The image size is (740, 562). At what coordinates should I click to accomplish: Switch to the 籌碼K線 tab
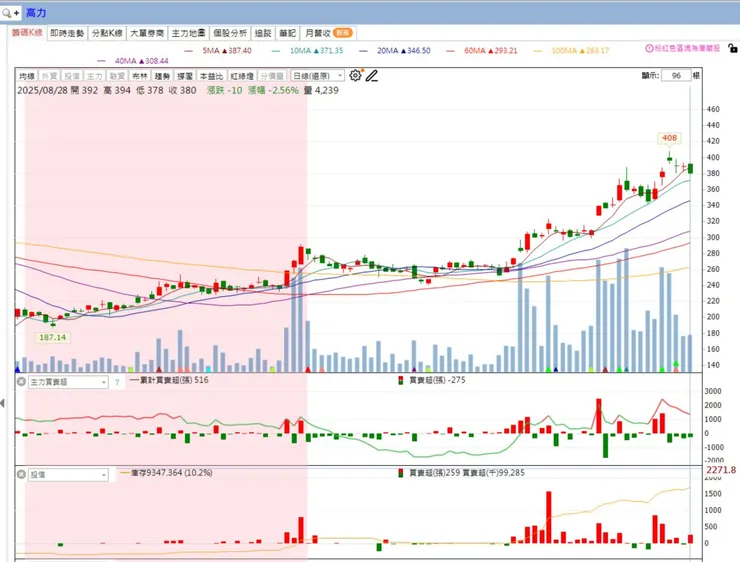point(27,33)
